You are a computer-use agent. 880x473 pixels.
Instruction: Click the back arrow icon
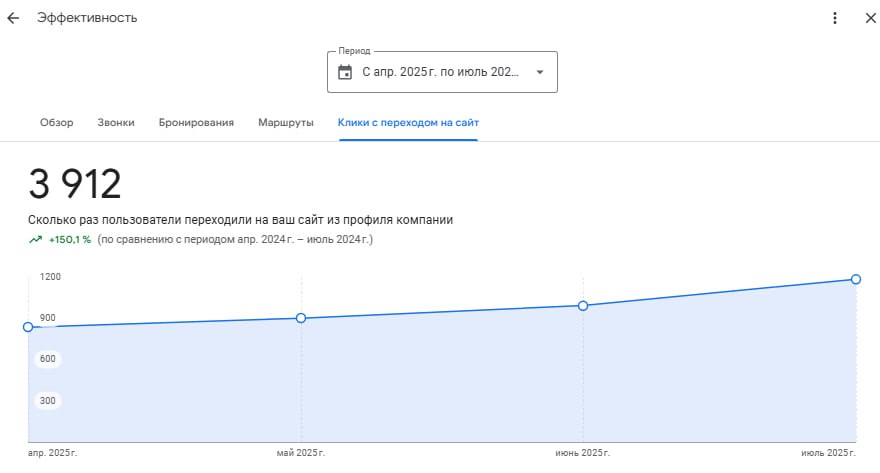(x=13, y=18)
